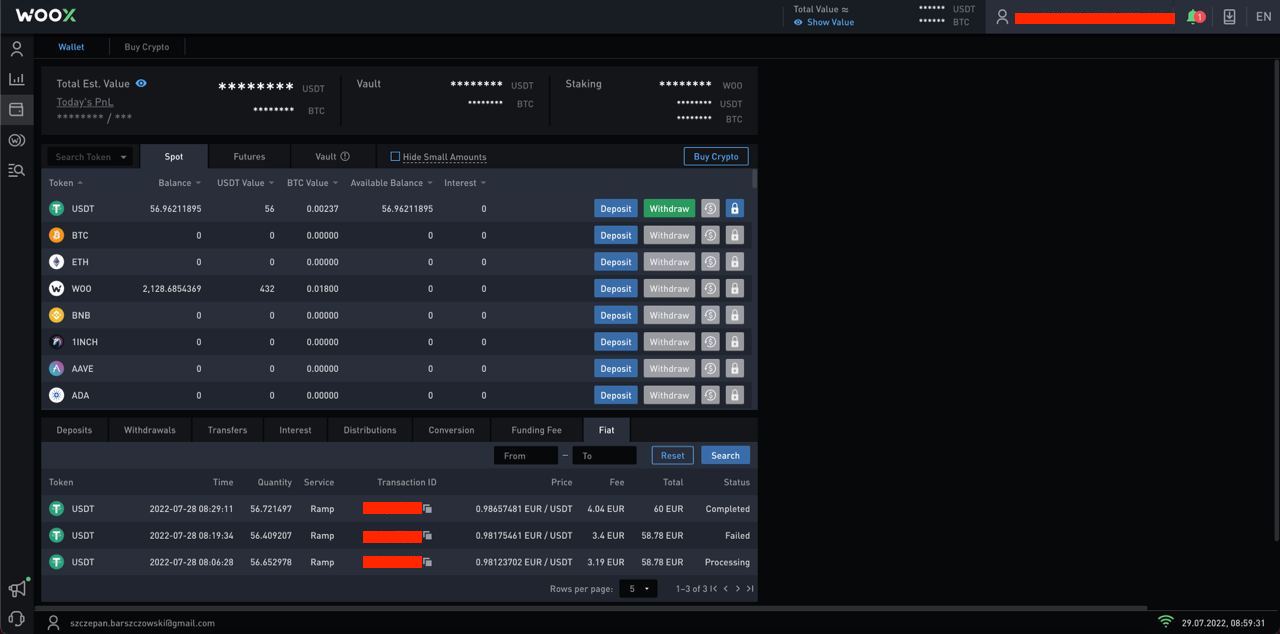Sort by Token column
The image size is (1280, 634).
[x=66, y=183]
